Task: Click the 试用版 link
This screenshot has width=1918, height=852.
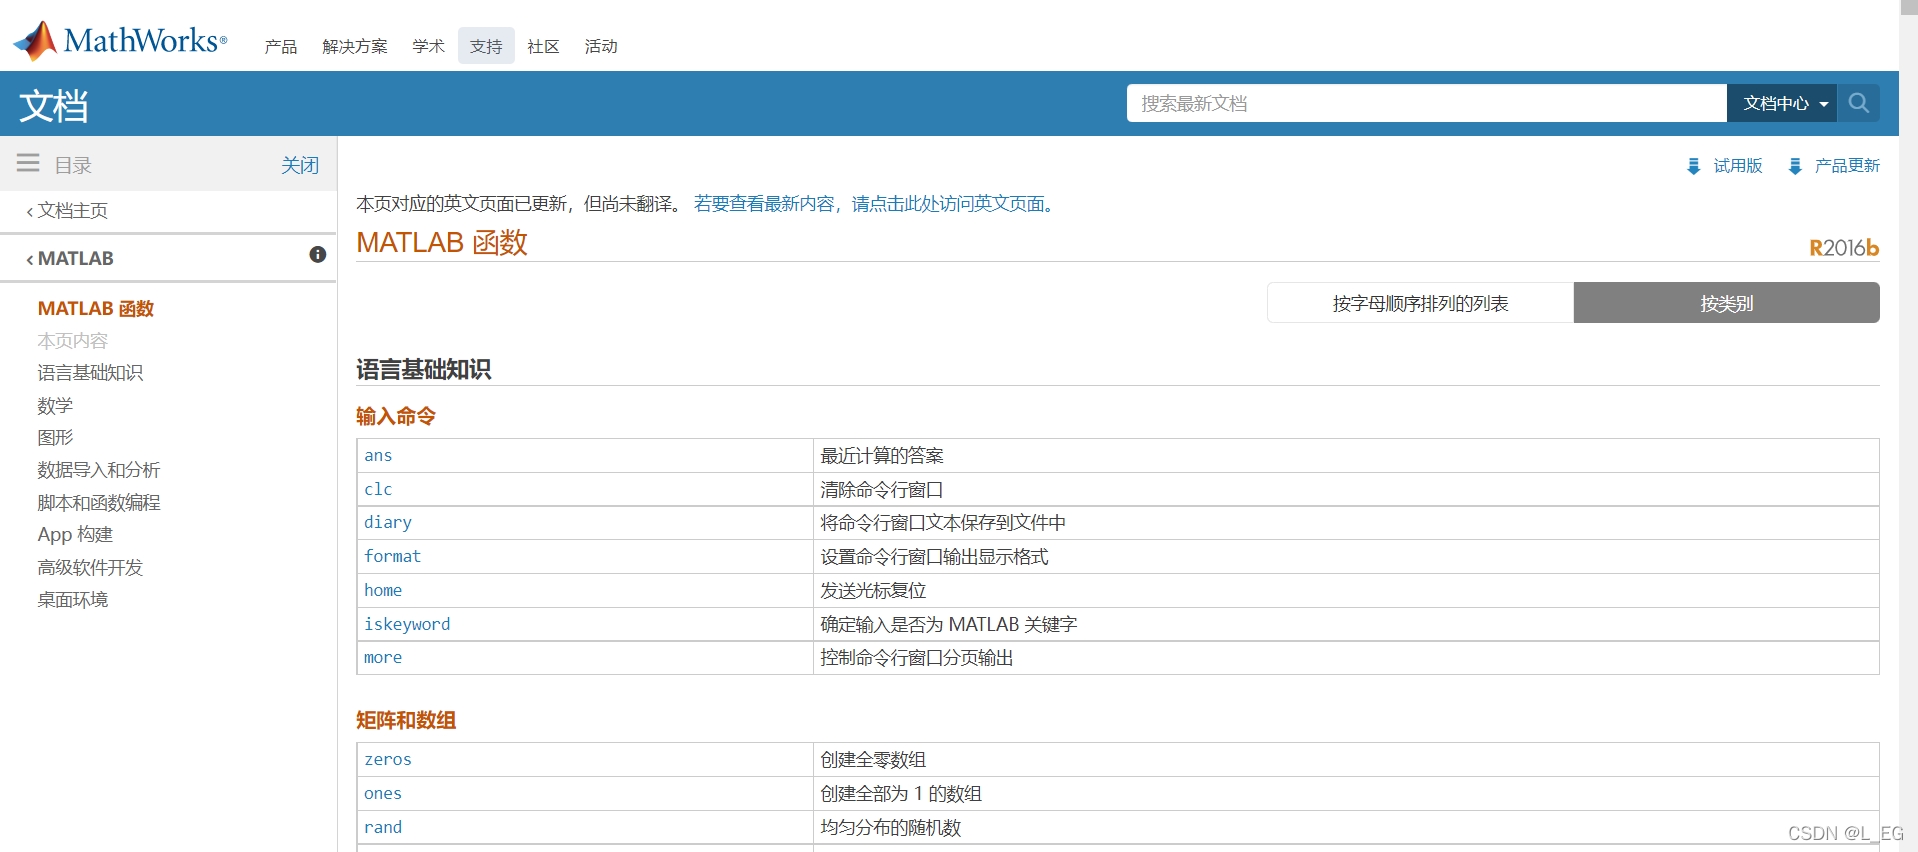Action: (1738, 166)
